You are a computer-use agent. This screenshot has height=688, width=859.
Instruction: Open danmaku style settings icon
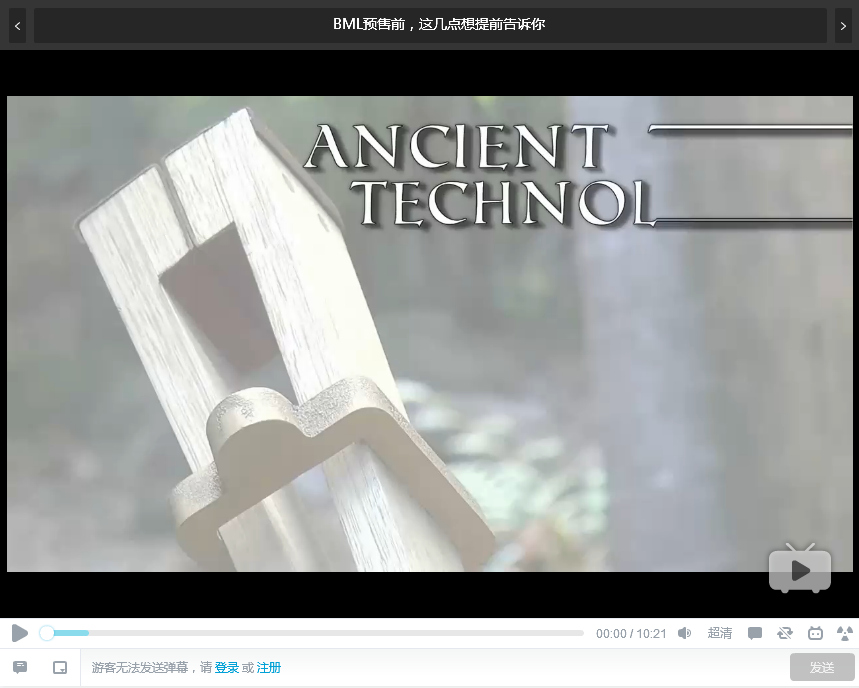click(x=20, y=667)
